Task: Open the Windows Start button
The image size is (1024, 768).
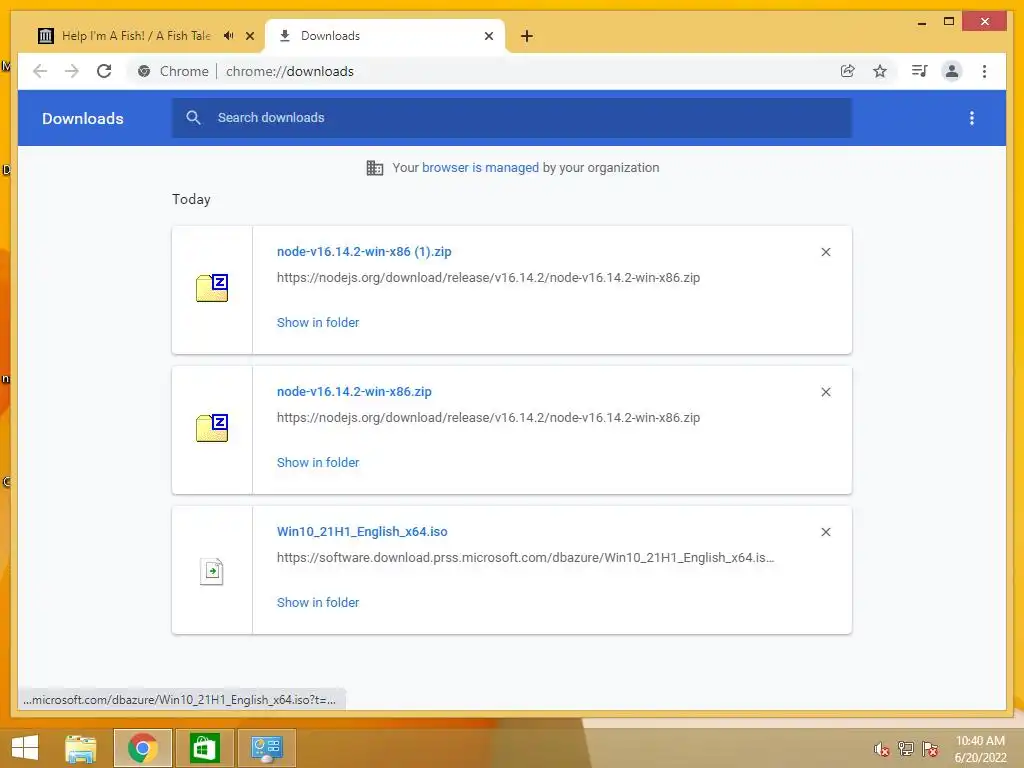Action: pos(25,748)
